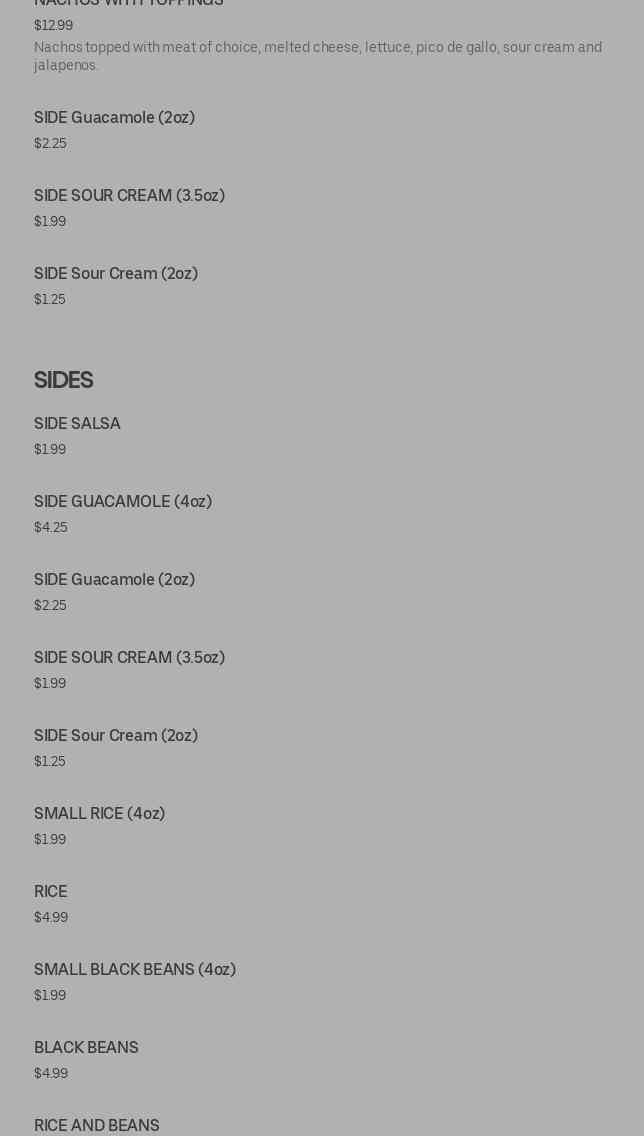The width and height of the screenshot is (644, 1136).
Task: Select the SIDE SALSA menu item
Action: [x=77, y=424]
